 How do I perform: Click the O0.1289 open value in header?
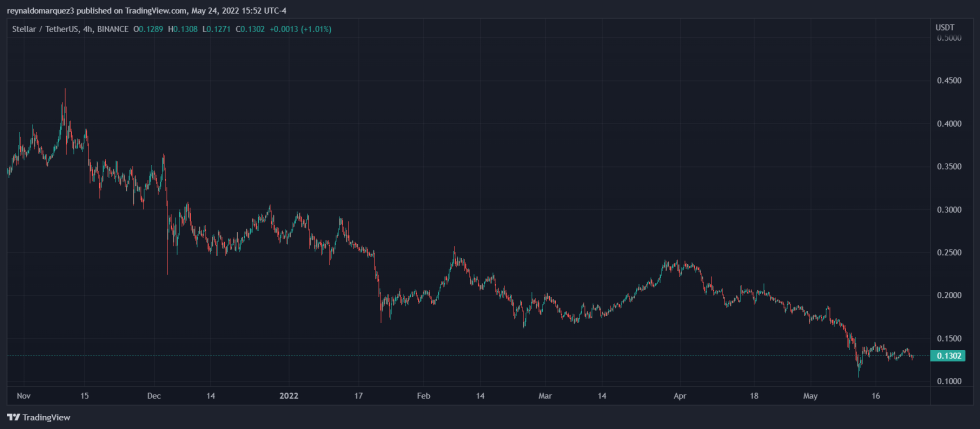(149, 29)
